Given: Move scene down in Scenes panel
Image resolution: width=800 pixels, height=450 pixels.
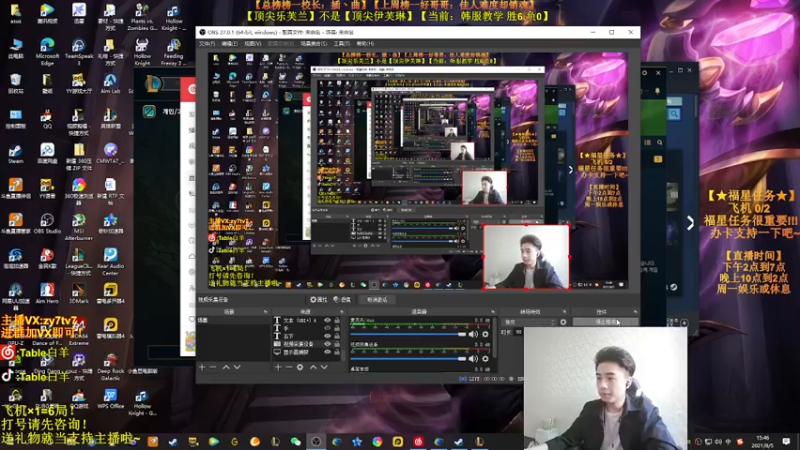Looking at the screenshot, I should [x=237, y=367].
